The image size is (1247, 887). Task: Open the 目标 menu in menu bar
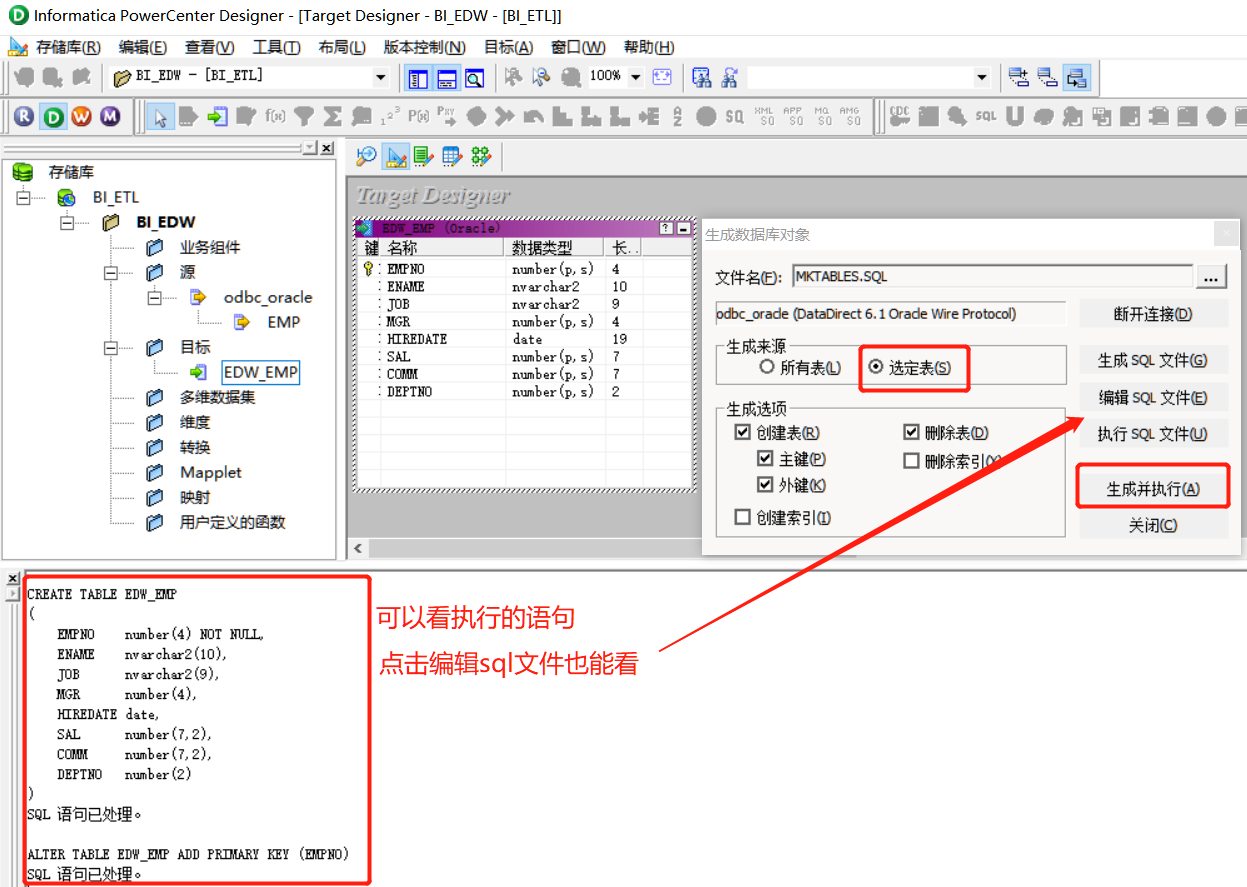[x=508, y=47]
